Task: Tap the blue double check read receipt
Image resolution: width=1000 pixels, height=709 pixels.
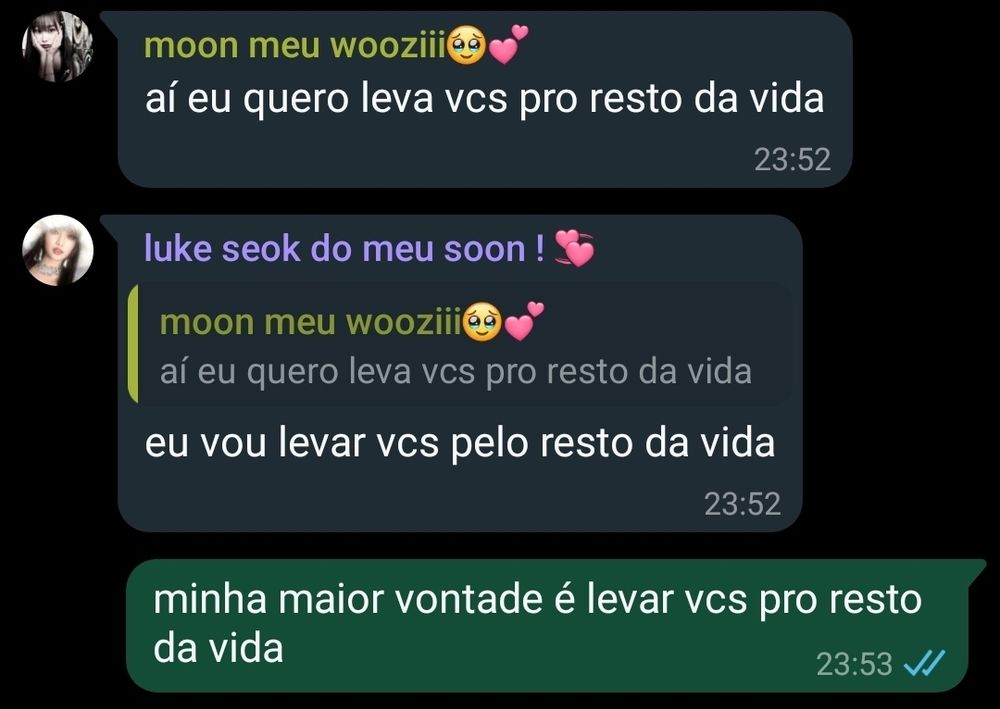Action: pyautogui.click(x=924, y=663)
